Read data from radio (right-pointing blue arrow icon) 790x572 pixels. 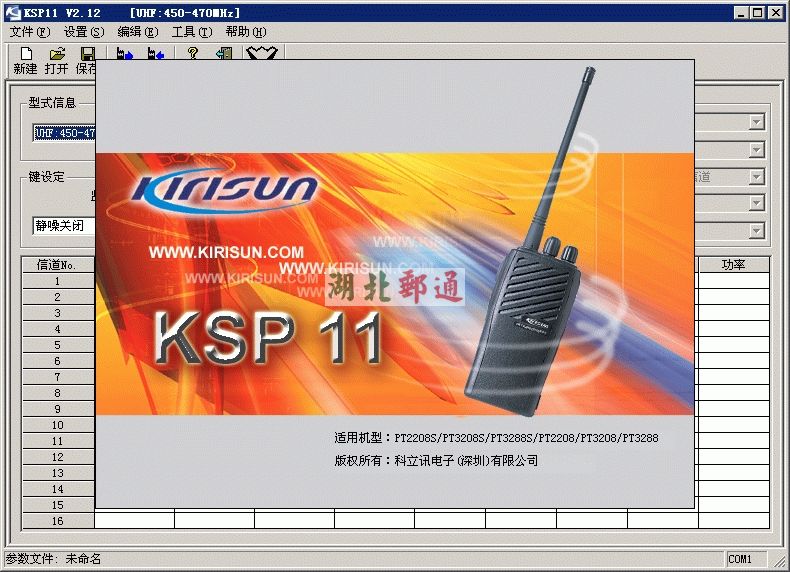pyautogui.click(x=124, y=53)
